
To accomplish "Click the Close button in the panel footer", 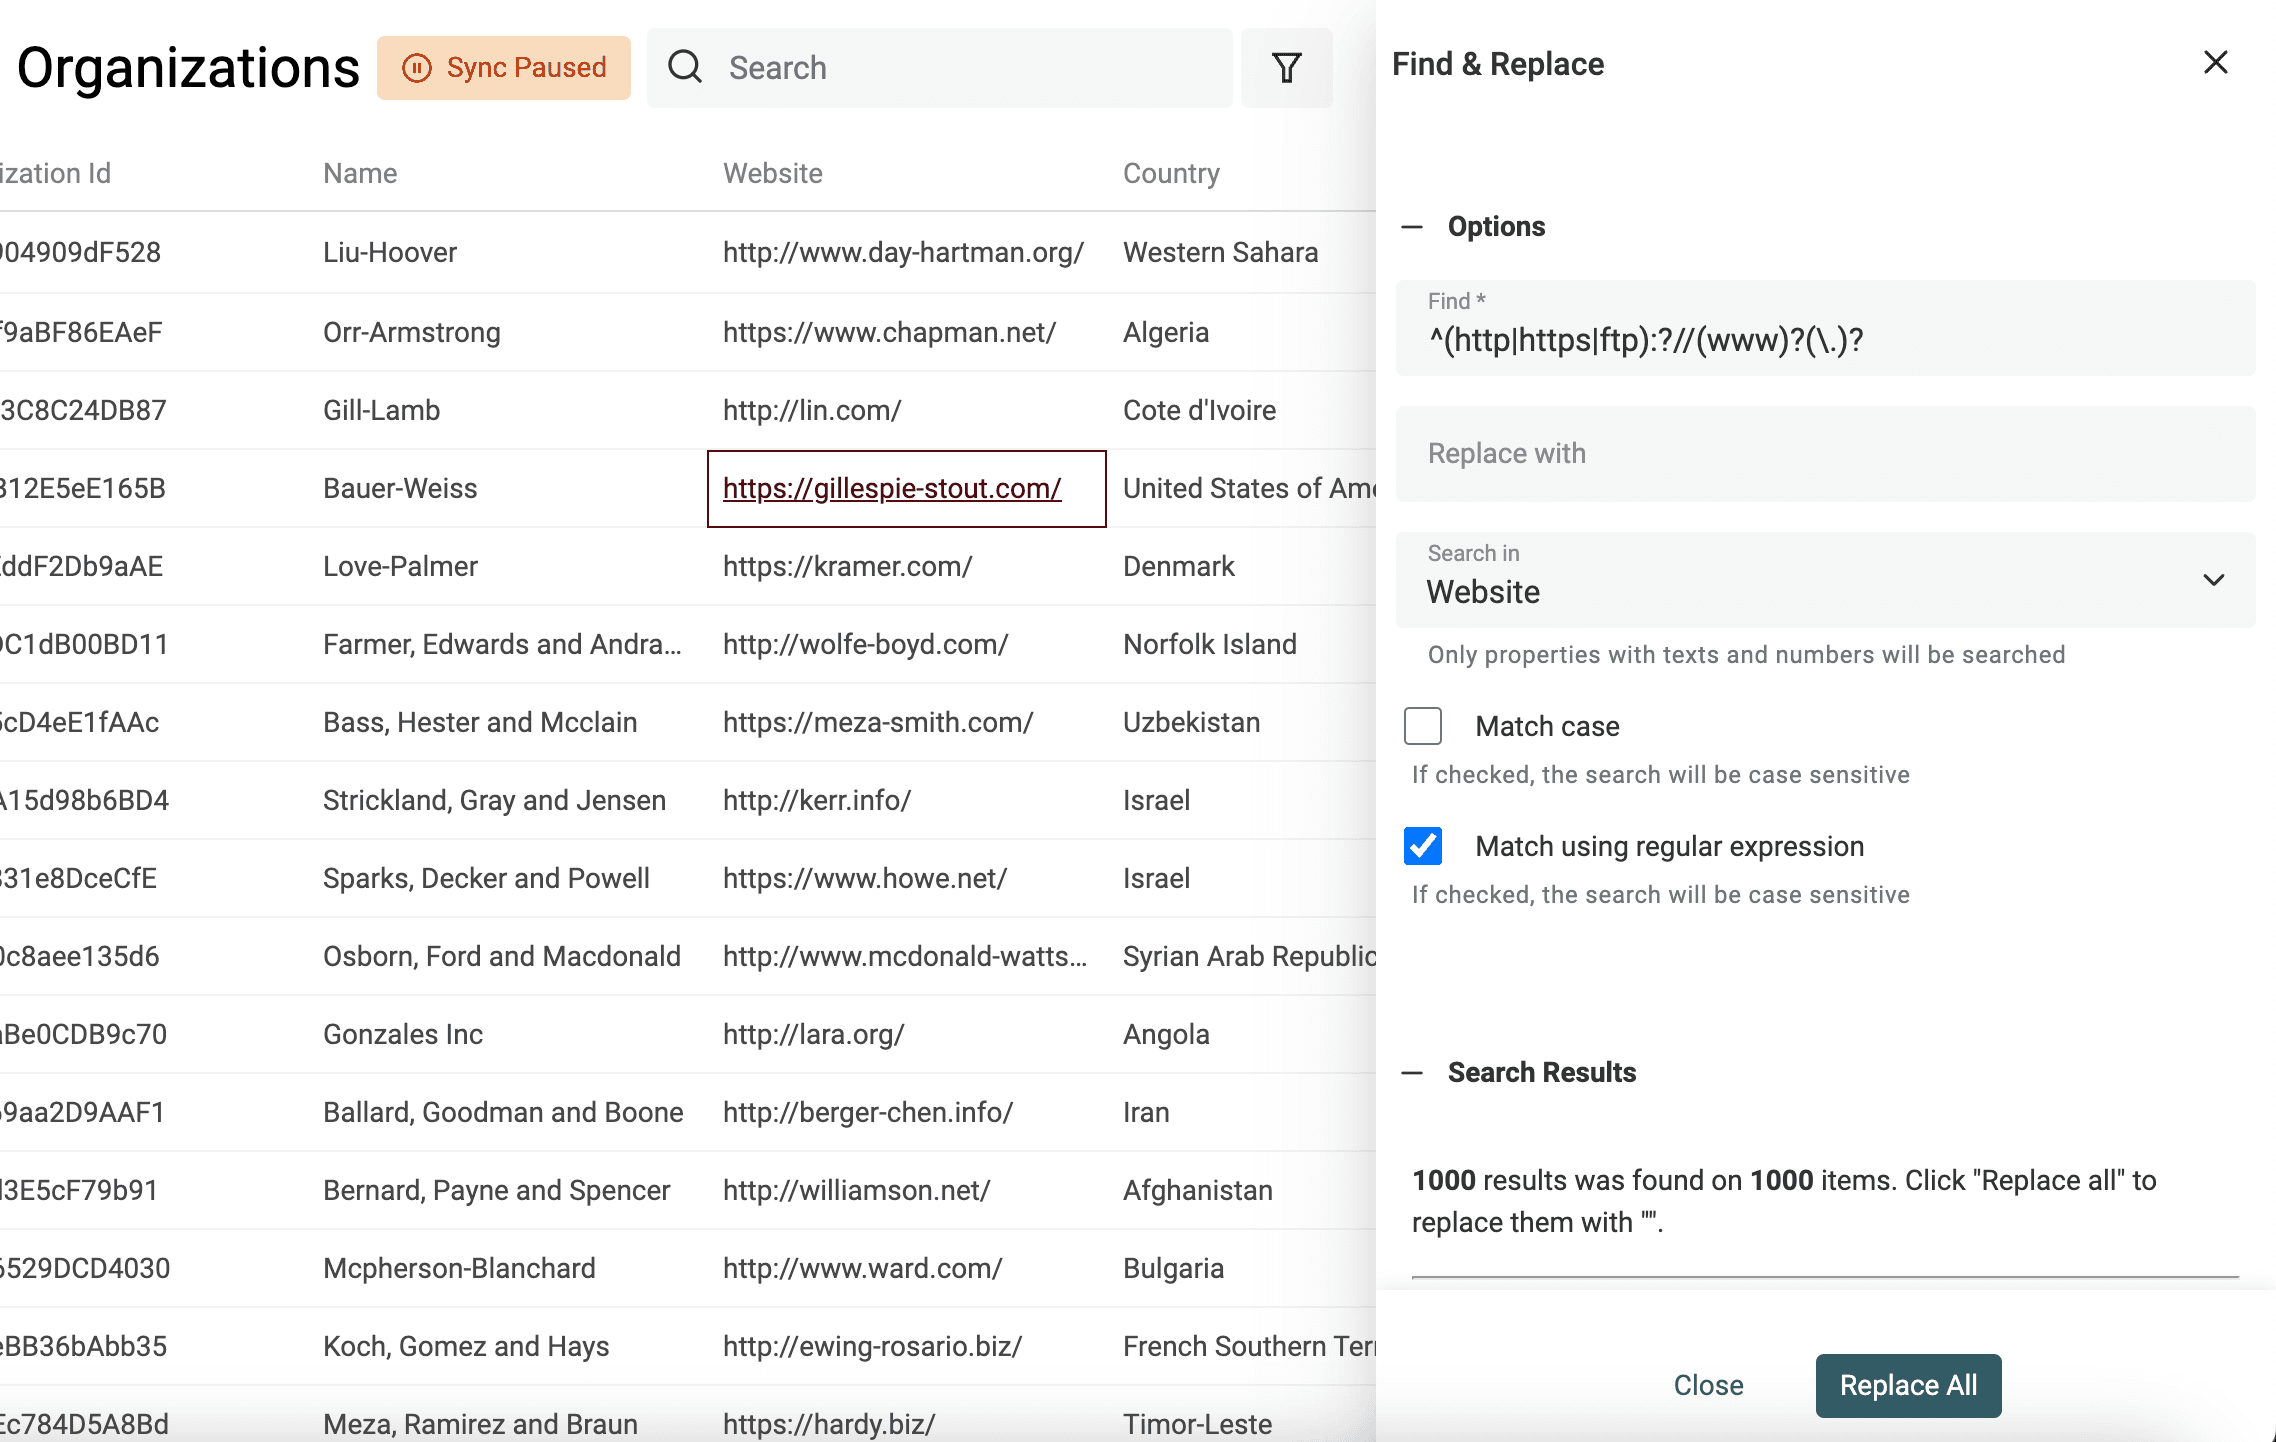I will 1708,1385.
